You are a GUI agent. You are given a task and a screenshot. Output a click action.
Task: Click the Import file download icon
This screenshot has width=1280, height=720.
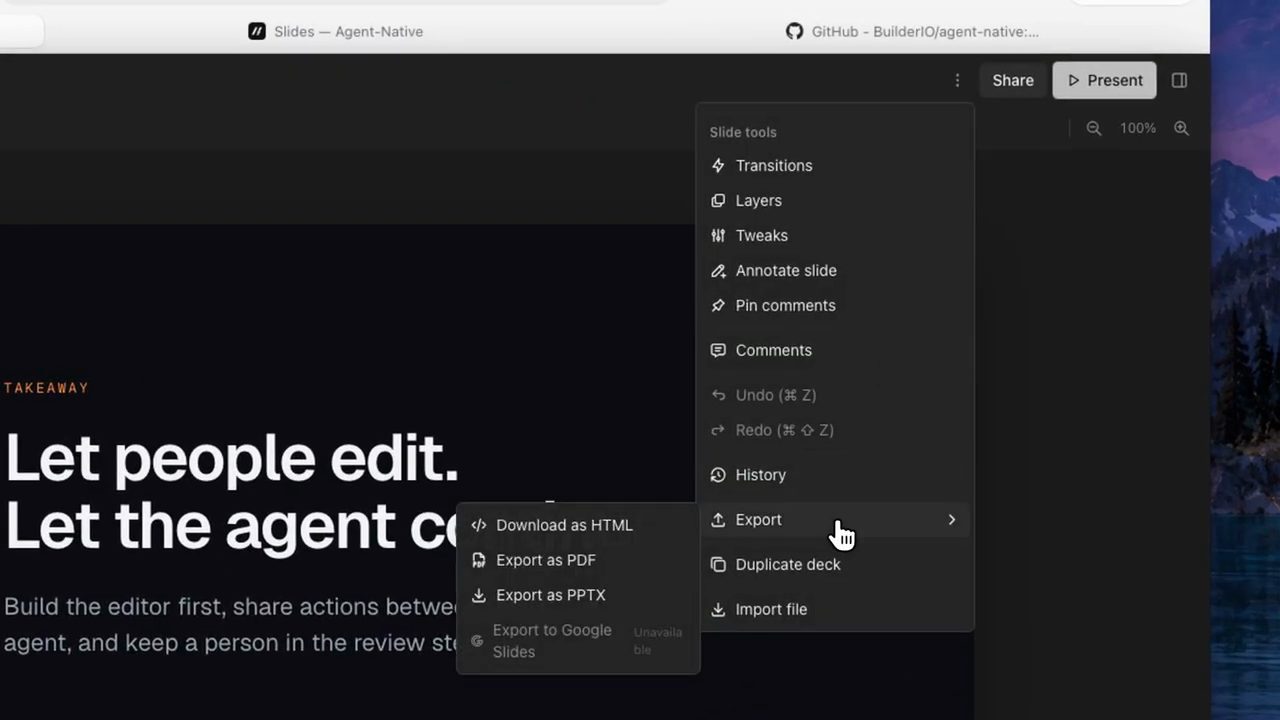coord(718,610)
